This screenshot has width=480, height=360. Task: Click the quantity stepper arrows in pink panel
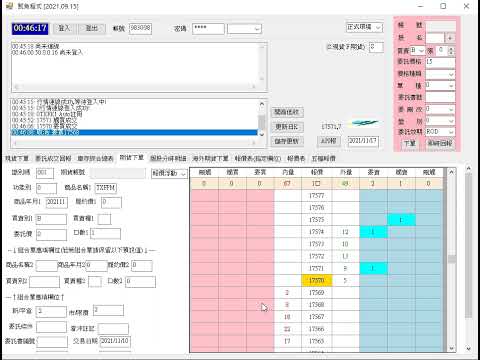click(x=451, y=51)
